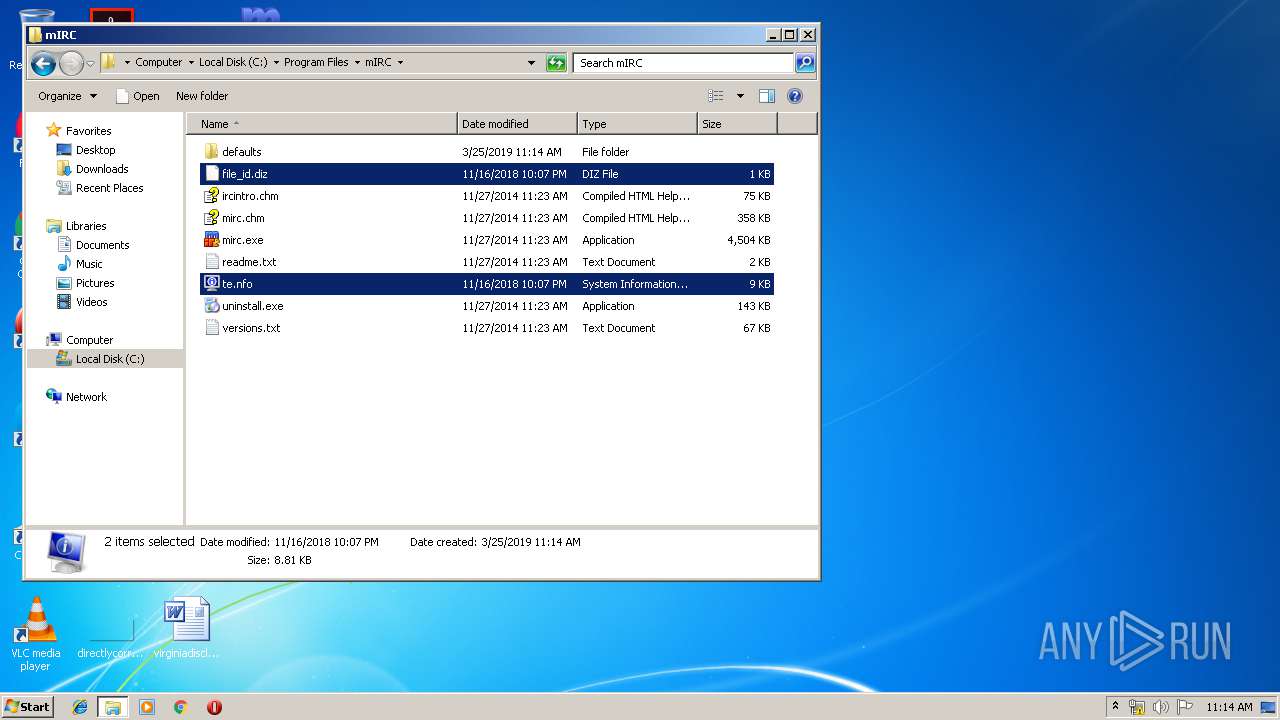Open Recent Places in the sidebar
This screenshot has height=720, width=1280.
[109, 188]
